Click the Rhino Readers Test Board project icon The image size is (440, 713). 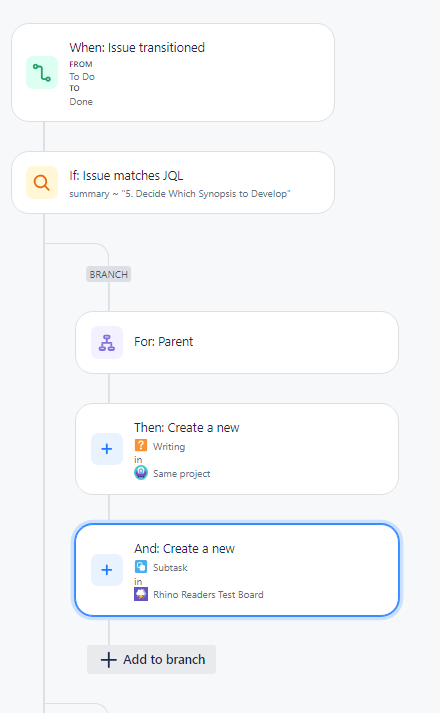141,594
